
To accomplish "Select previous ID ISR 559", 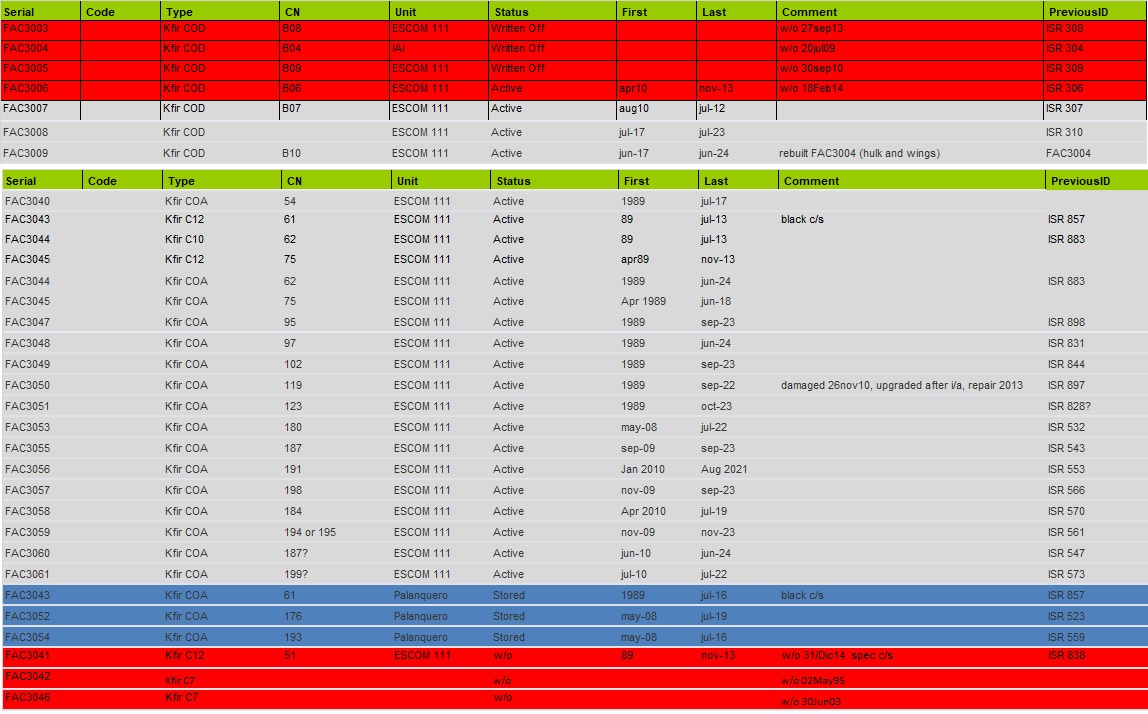I will 1066,638.
